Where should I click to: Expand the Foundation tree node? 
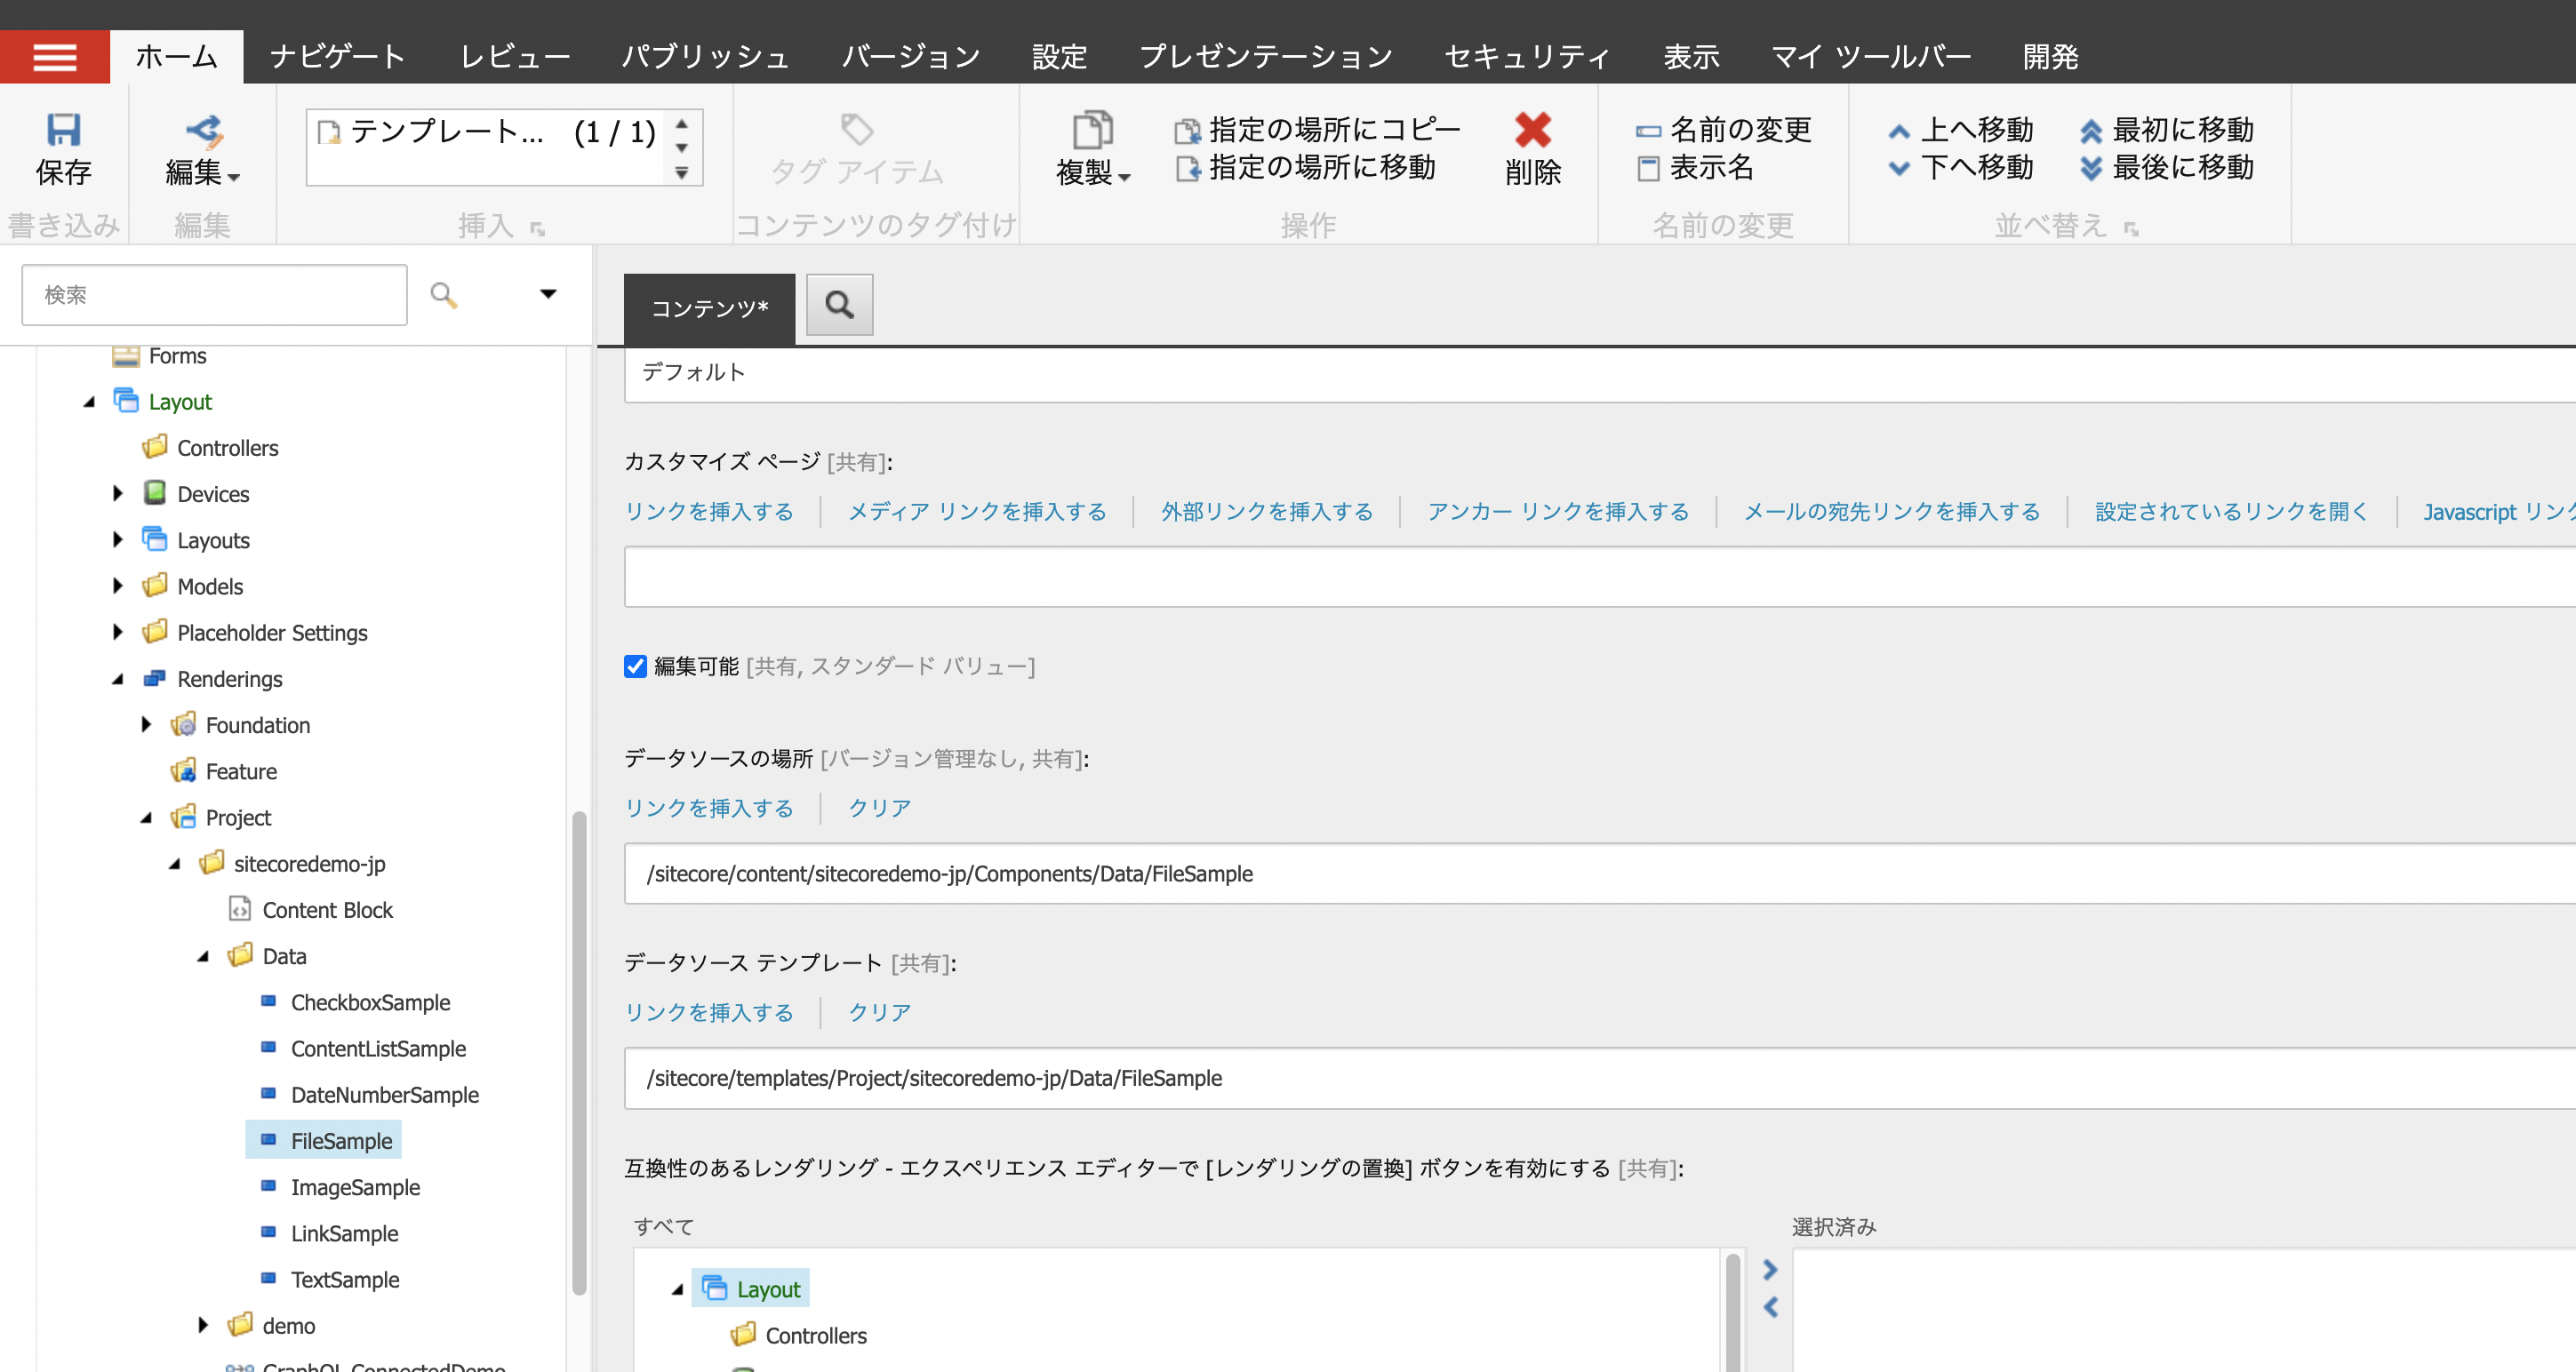(x=147, y=724)
